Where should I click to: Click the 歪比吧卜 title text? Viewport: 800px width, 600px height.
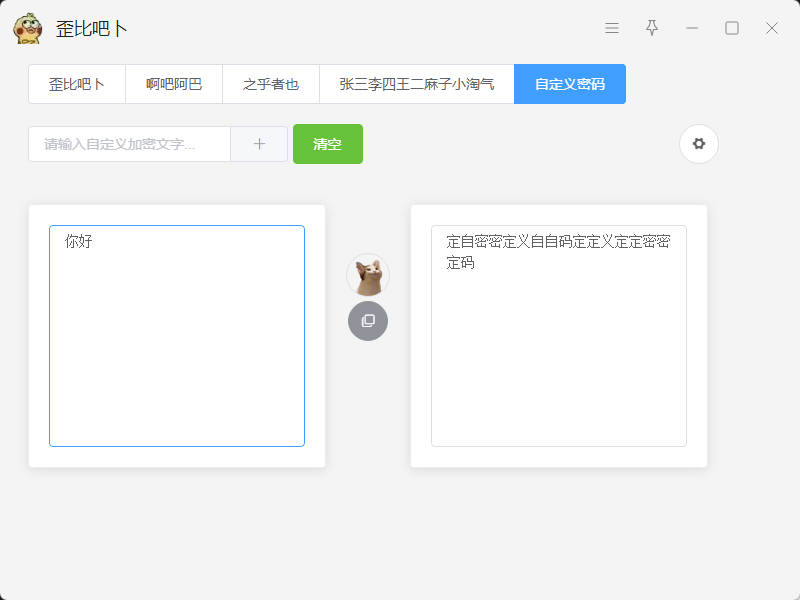(x=92, y=29)
